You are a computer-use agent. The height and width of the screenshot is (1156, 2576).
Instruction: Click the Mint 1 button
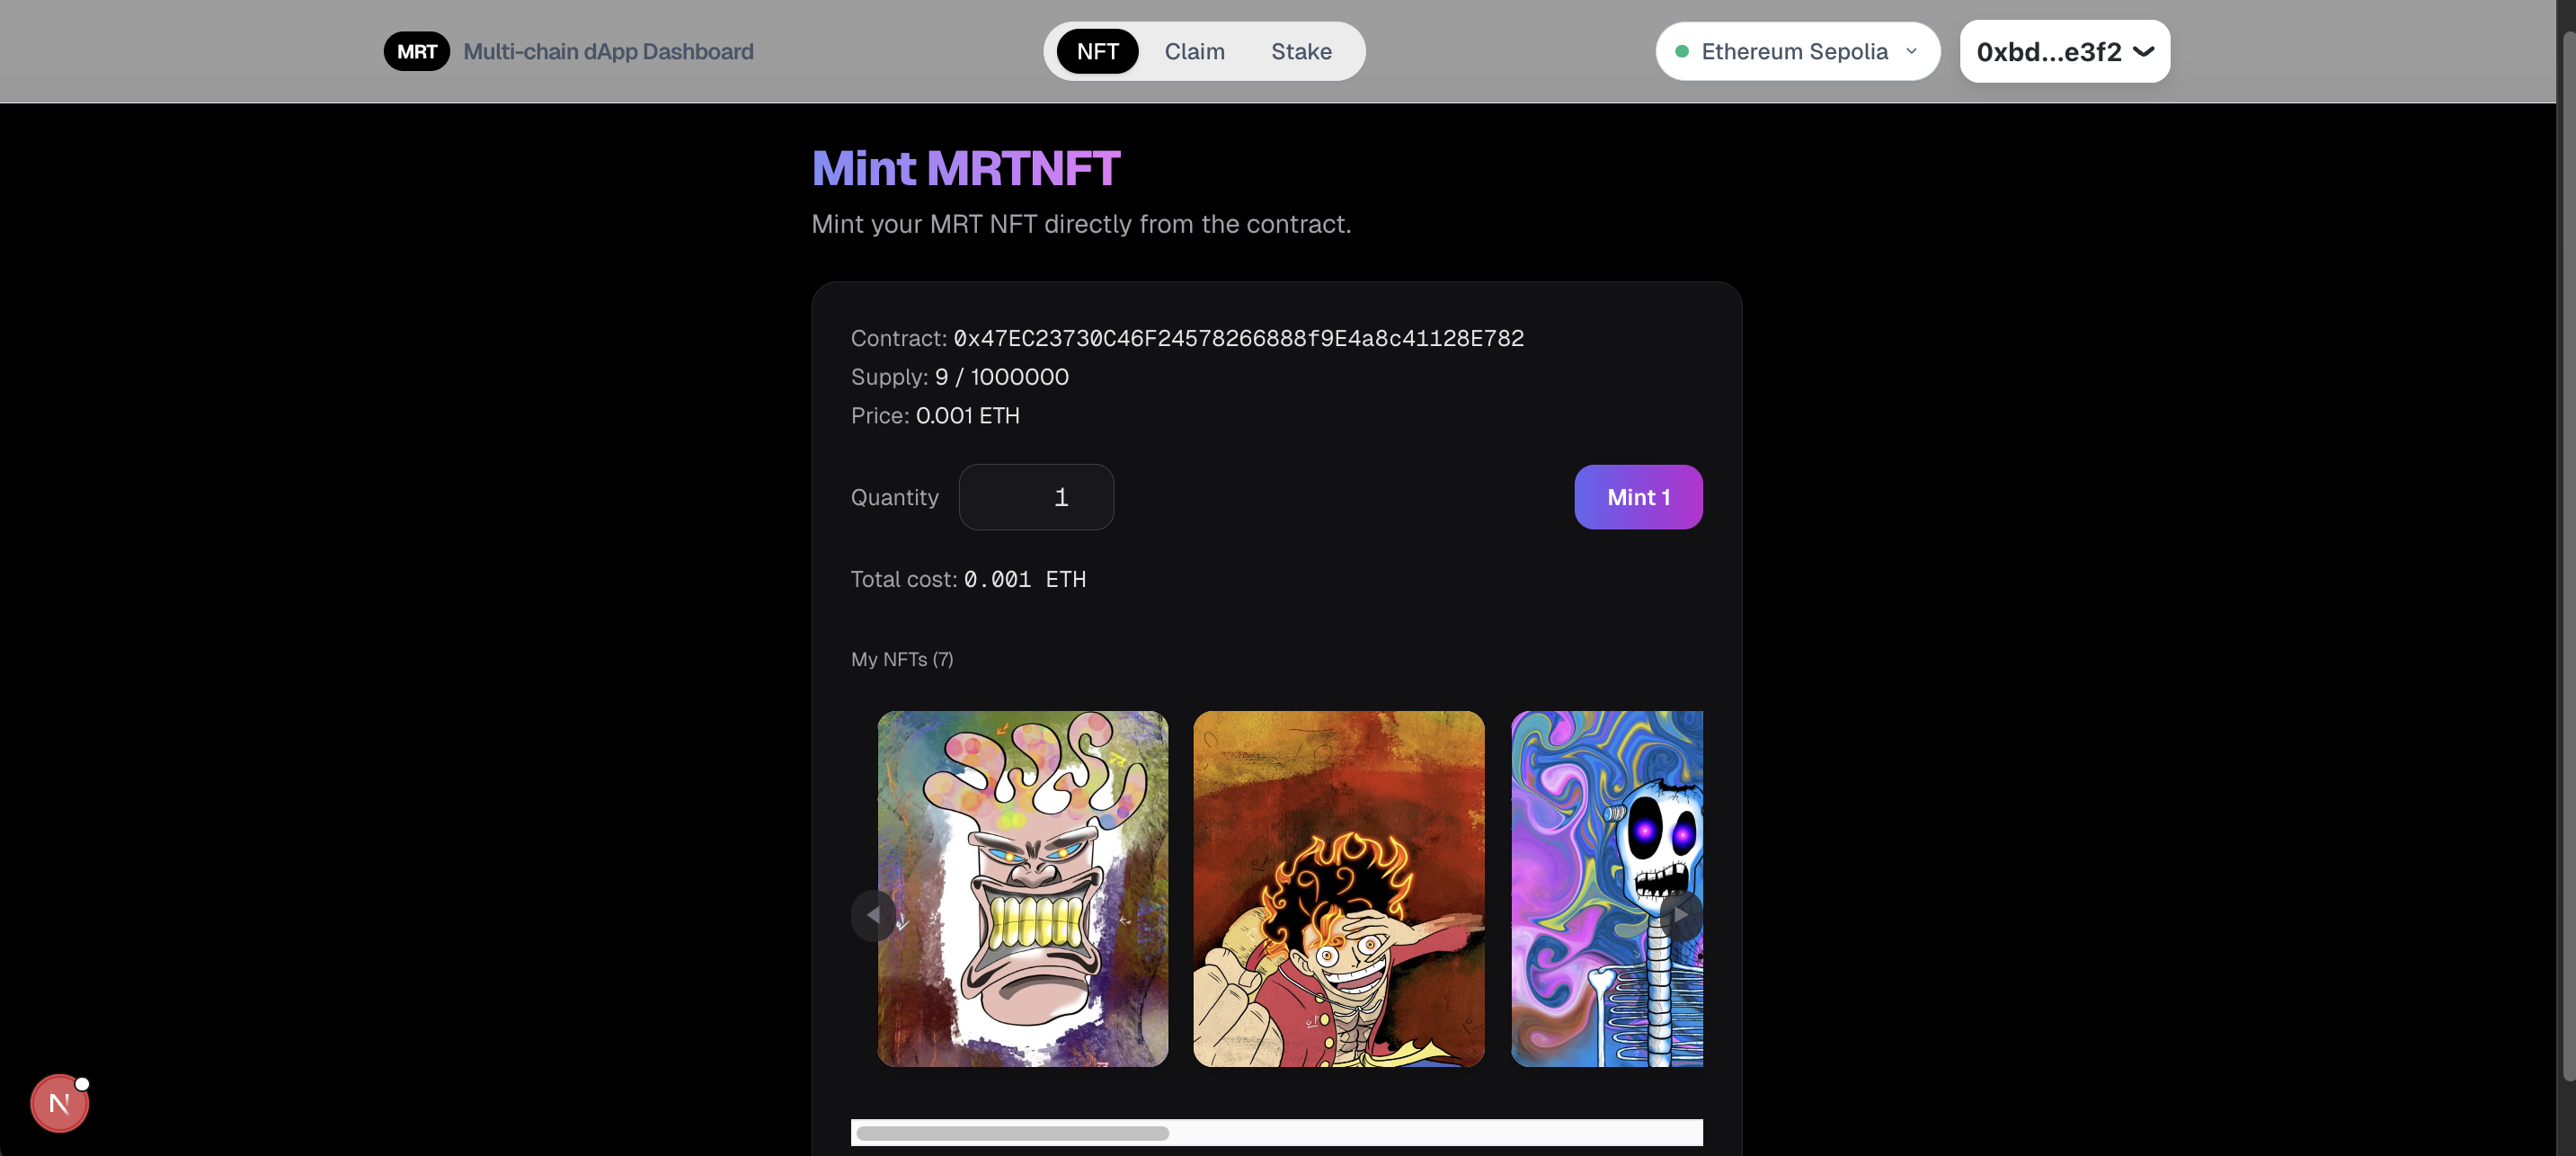(x=1638, y=497)
